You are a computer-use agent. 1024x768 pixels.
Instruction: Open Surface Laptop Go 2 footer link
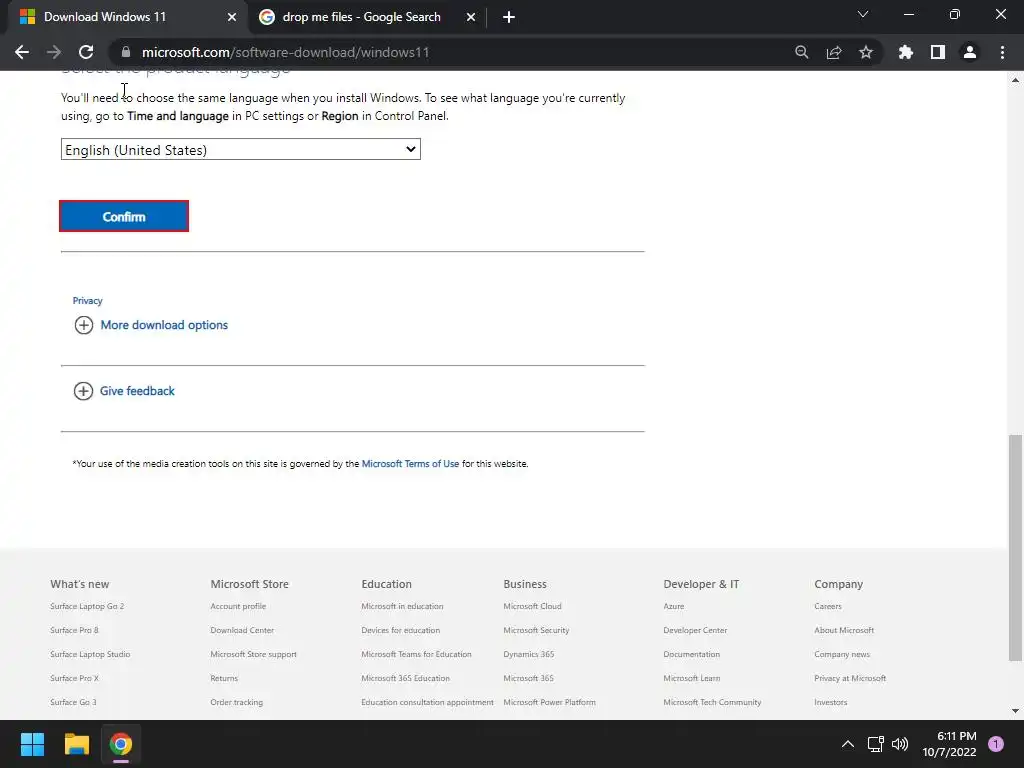[87, 606]
